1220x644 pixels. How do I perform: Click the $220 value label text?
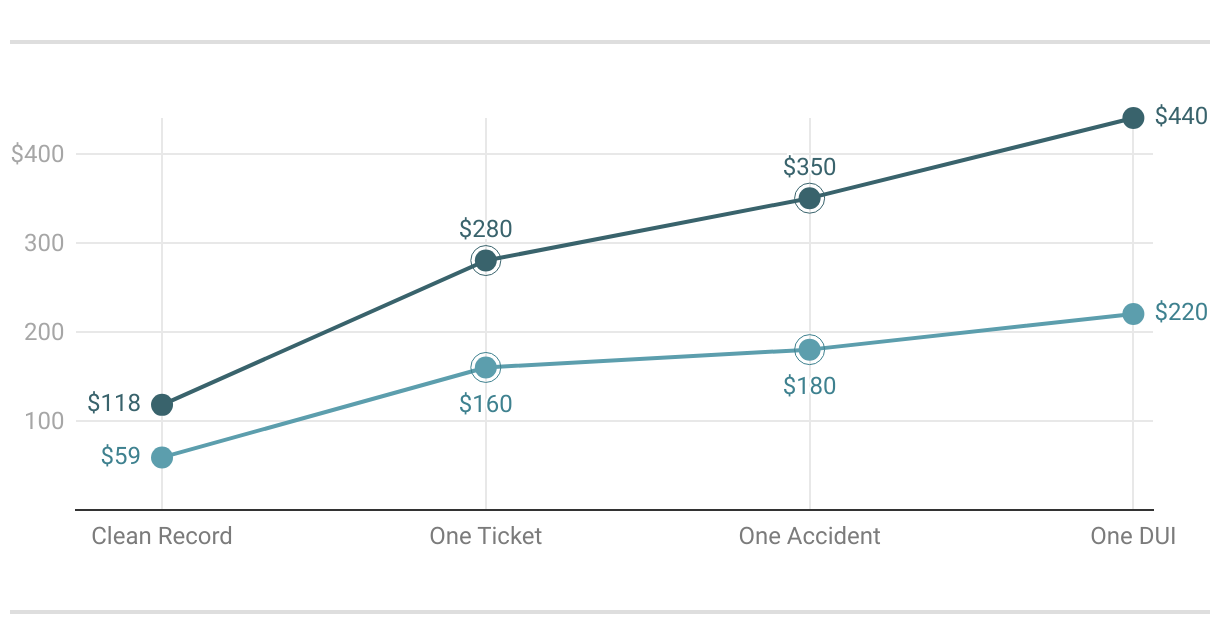point(1181,312)
